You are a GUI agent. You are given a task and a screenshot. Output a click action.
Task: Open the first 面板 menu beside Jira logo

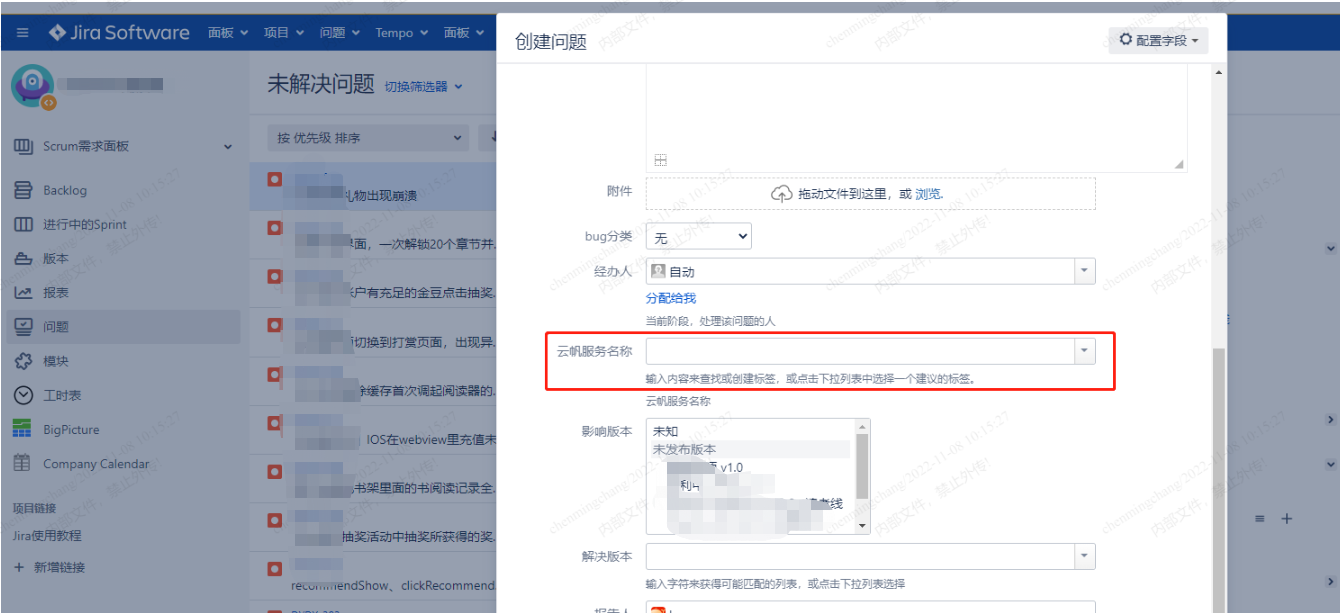click(228, 33)
